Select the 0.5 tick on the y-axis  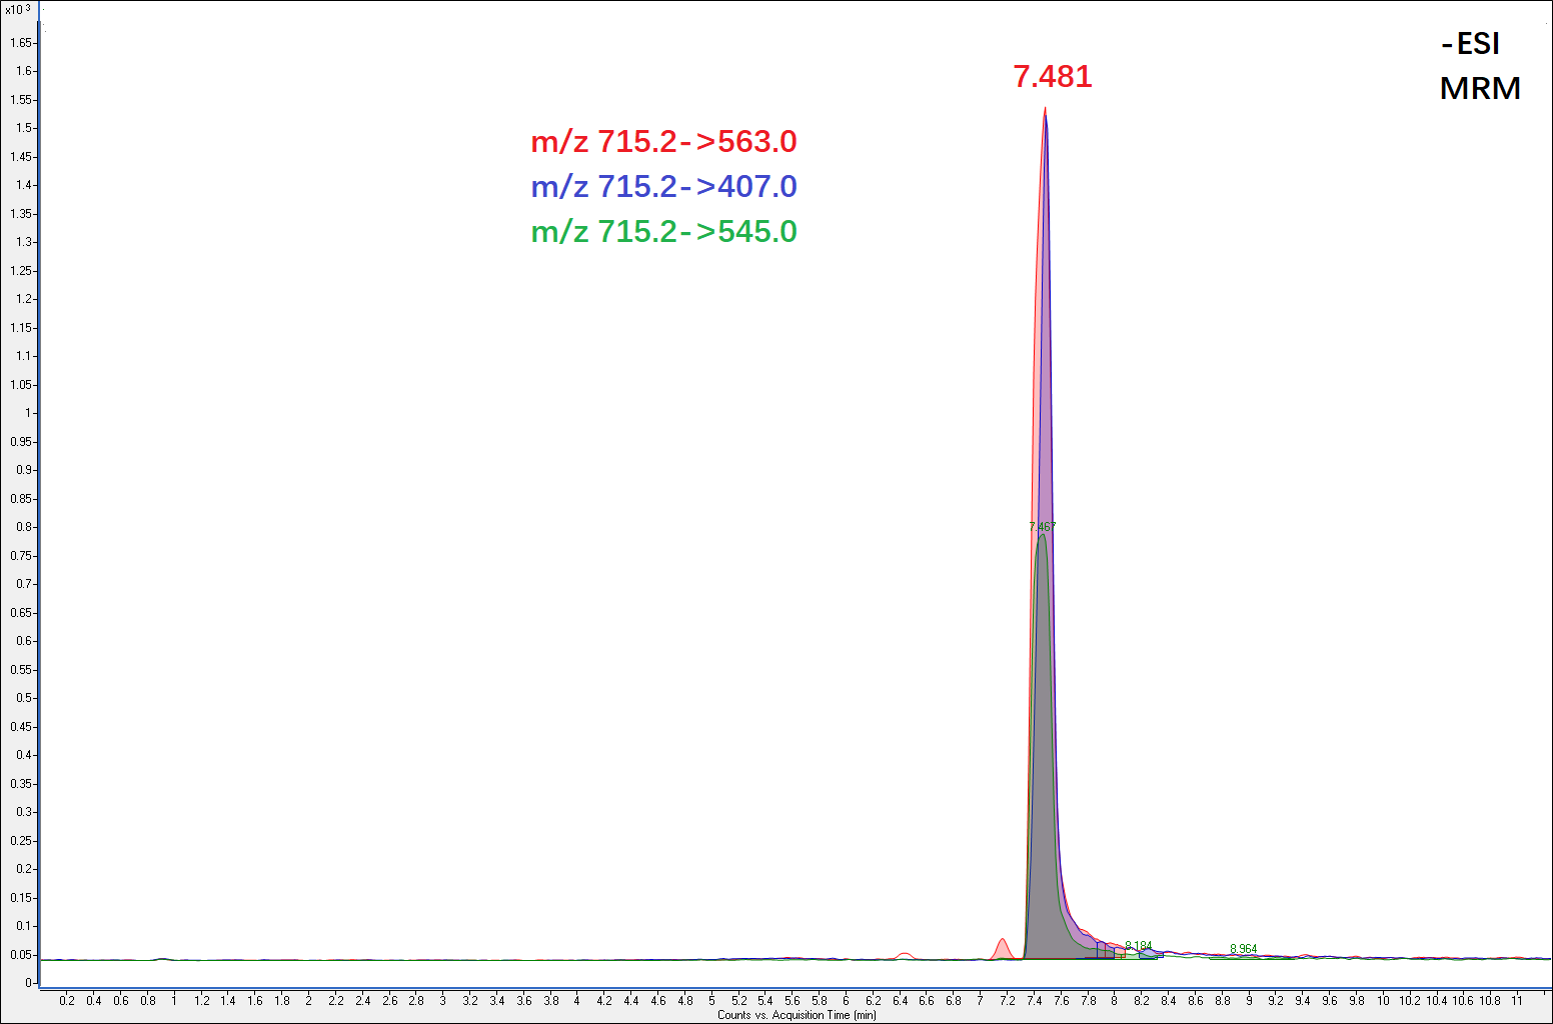(24, 698)
